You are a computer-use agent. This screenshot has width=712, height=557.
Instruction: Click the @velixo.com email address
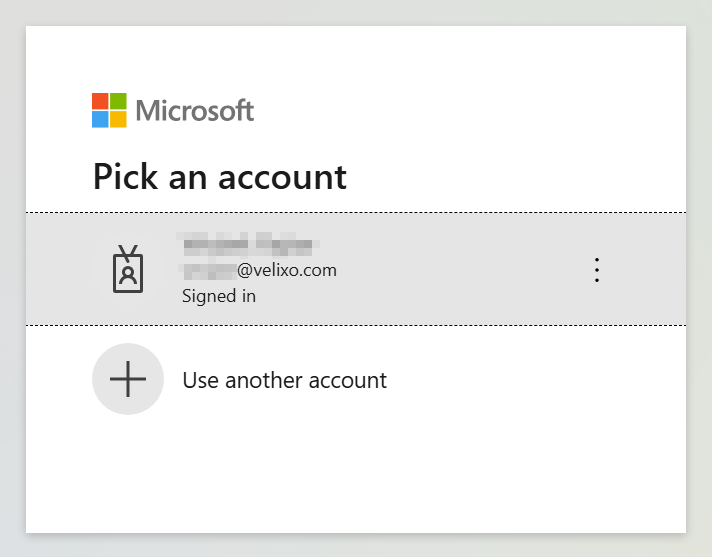[x=286, y=270]
